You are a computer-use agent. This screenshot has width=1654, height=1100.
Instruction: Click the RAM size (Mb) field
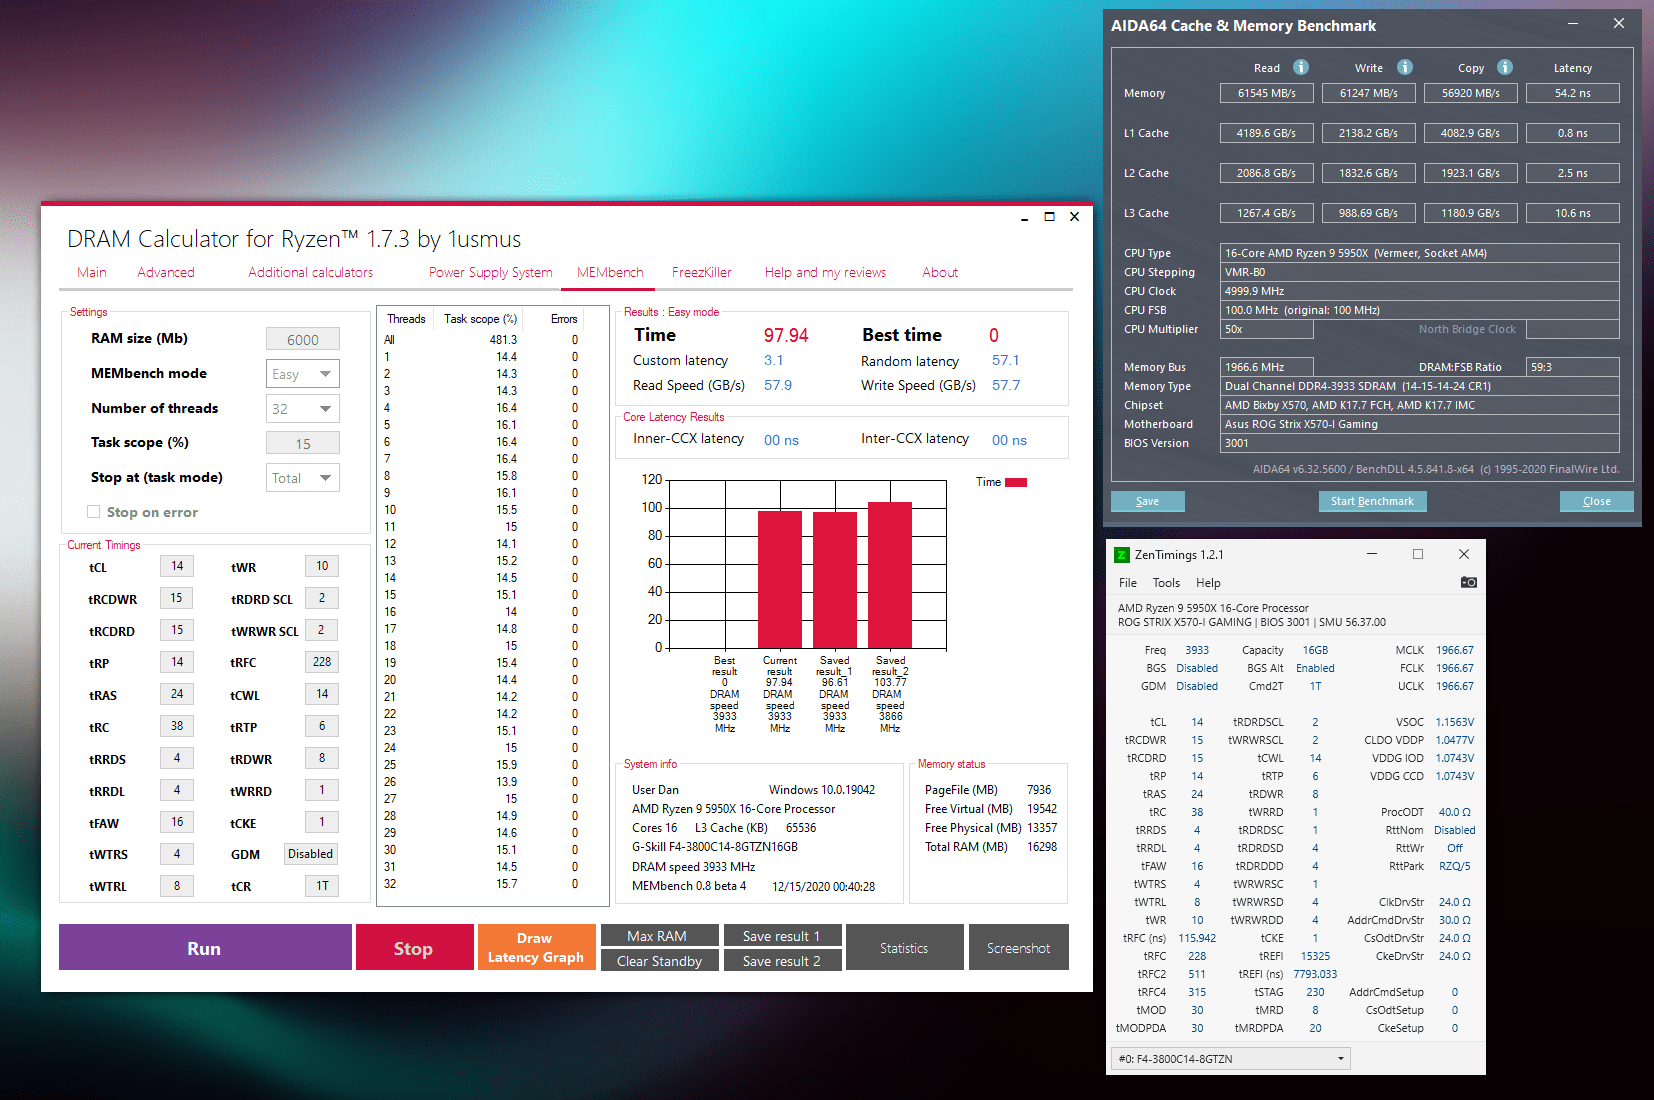pos(303,339)
